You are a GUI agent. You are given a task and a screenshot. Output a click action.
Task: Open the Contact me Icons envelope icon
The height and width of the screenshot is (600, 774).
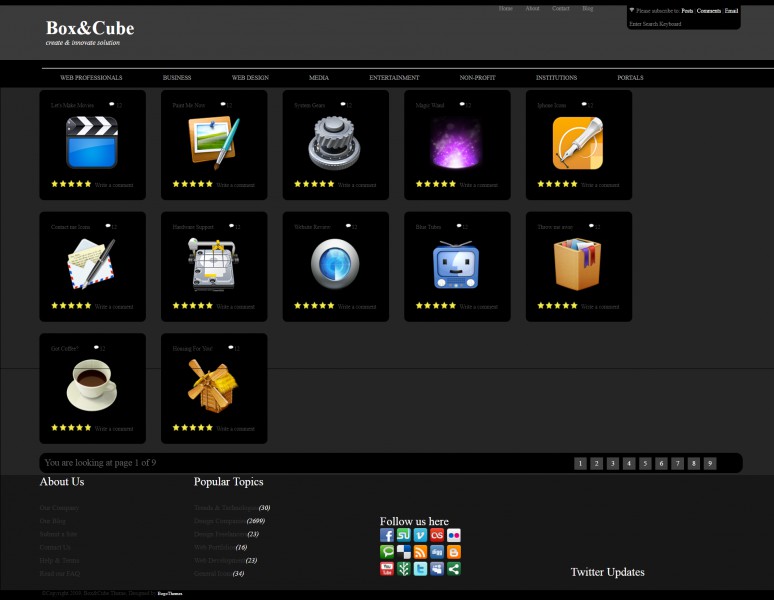[x=91, y=263]
